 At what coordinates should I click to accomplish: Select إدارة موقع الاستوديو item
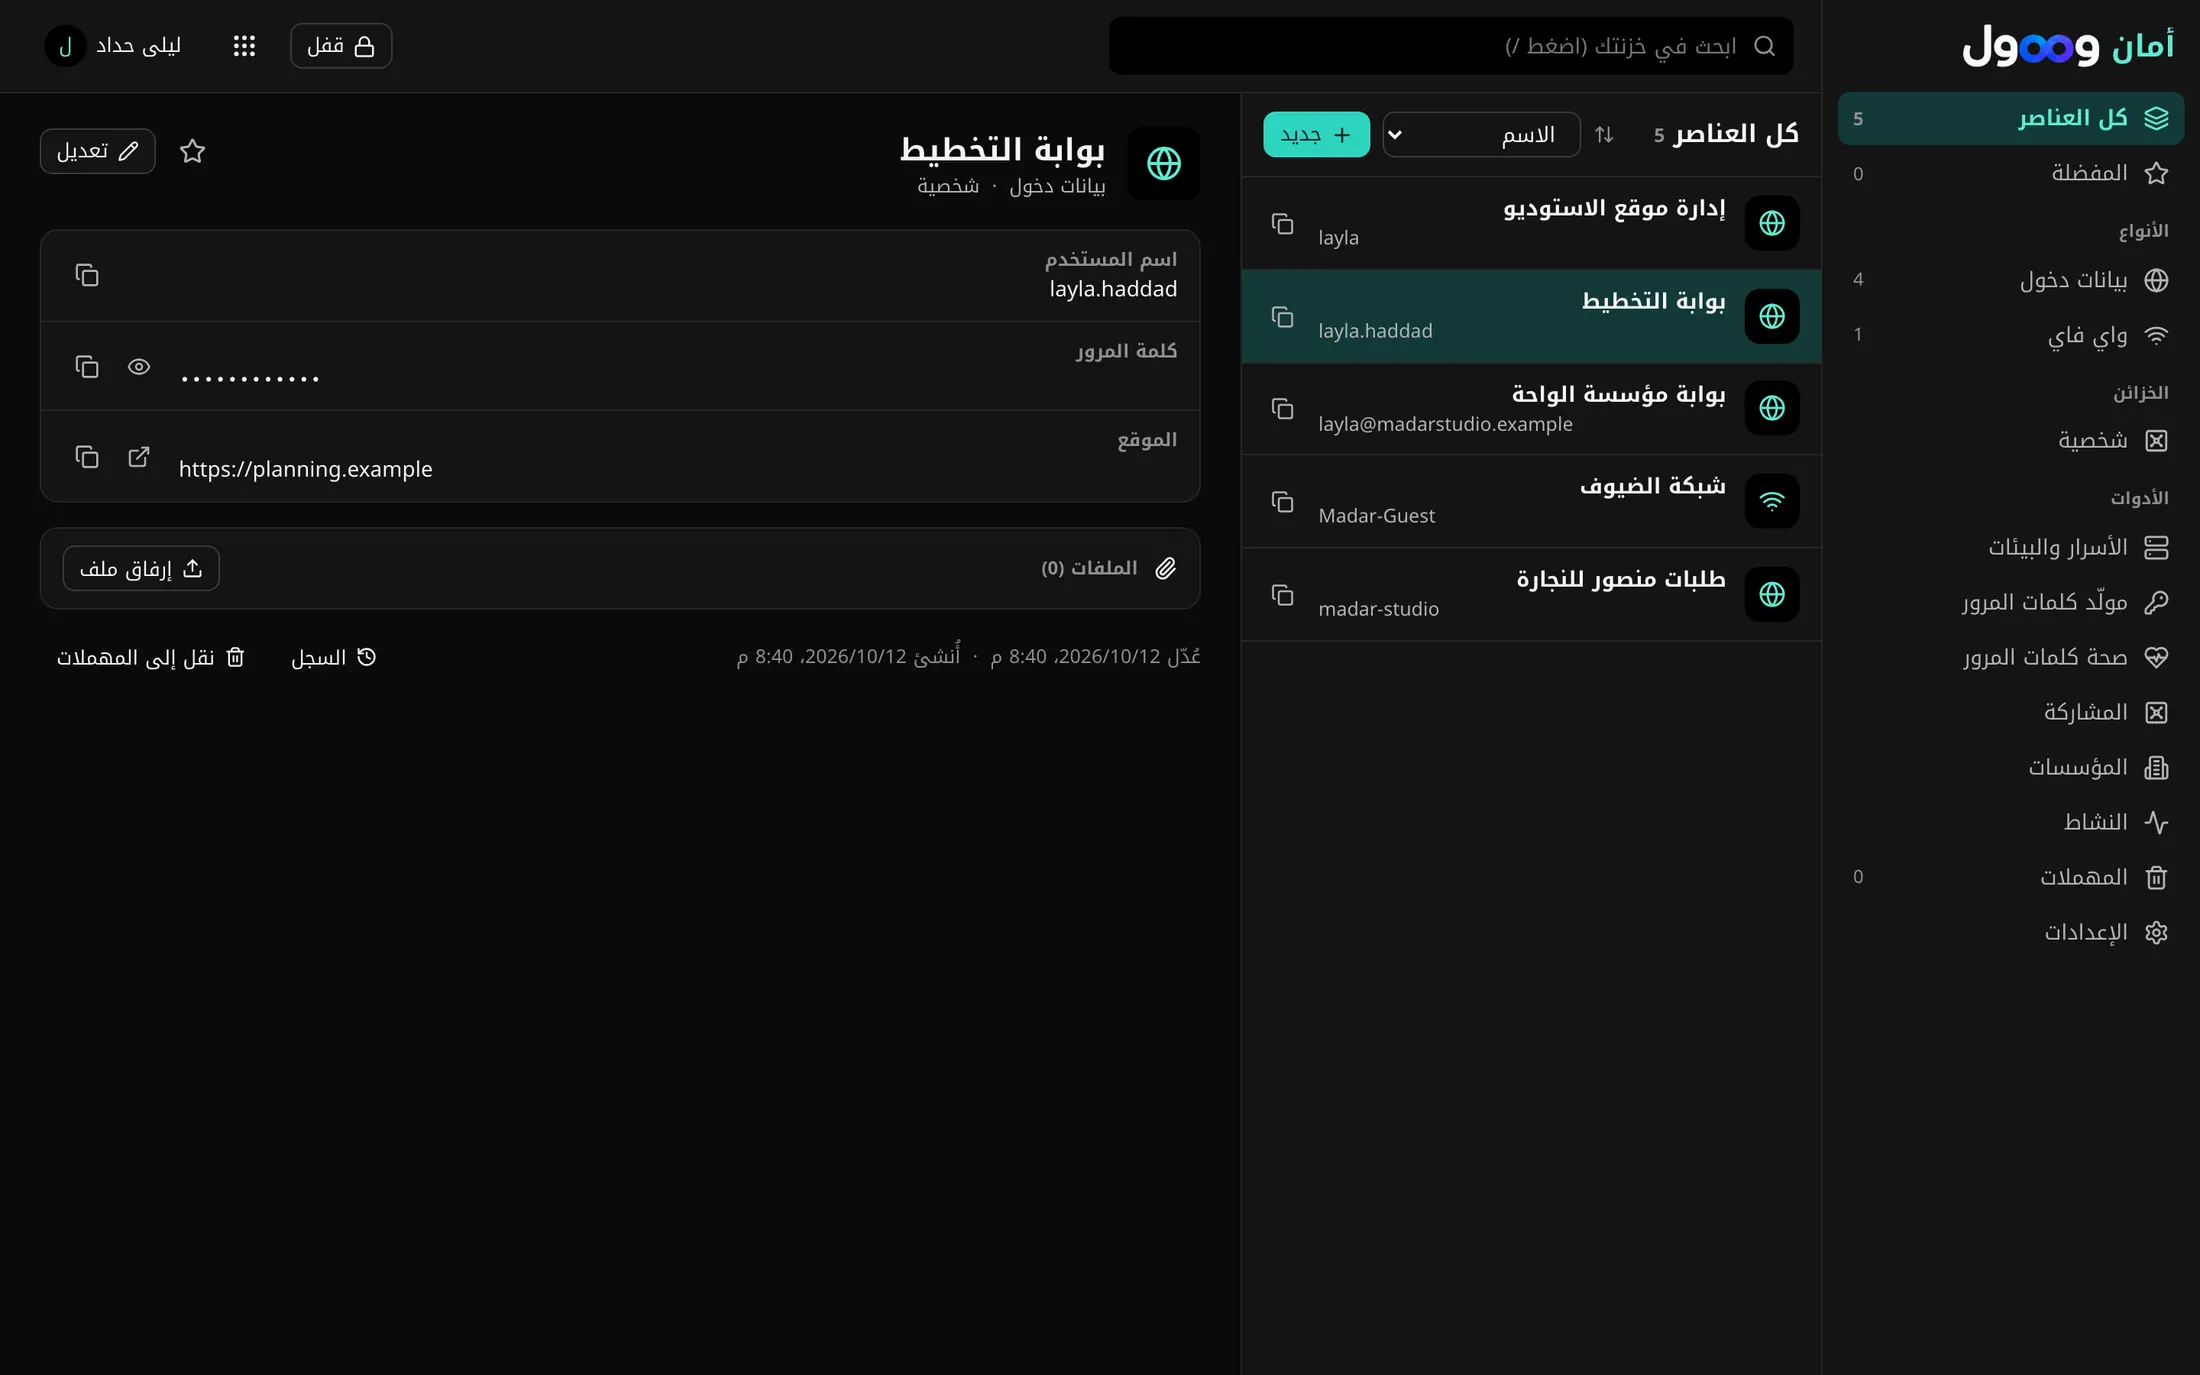[1531, 223]
